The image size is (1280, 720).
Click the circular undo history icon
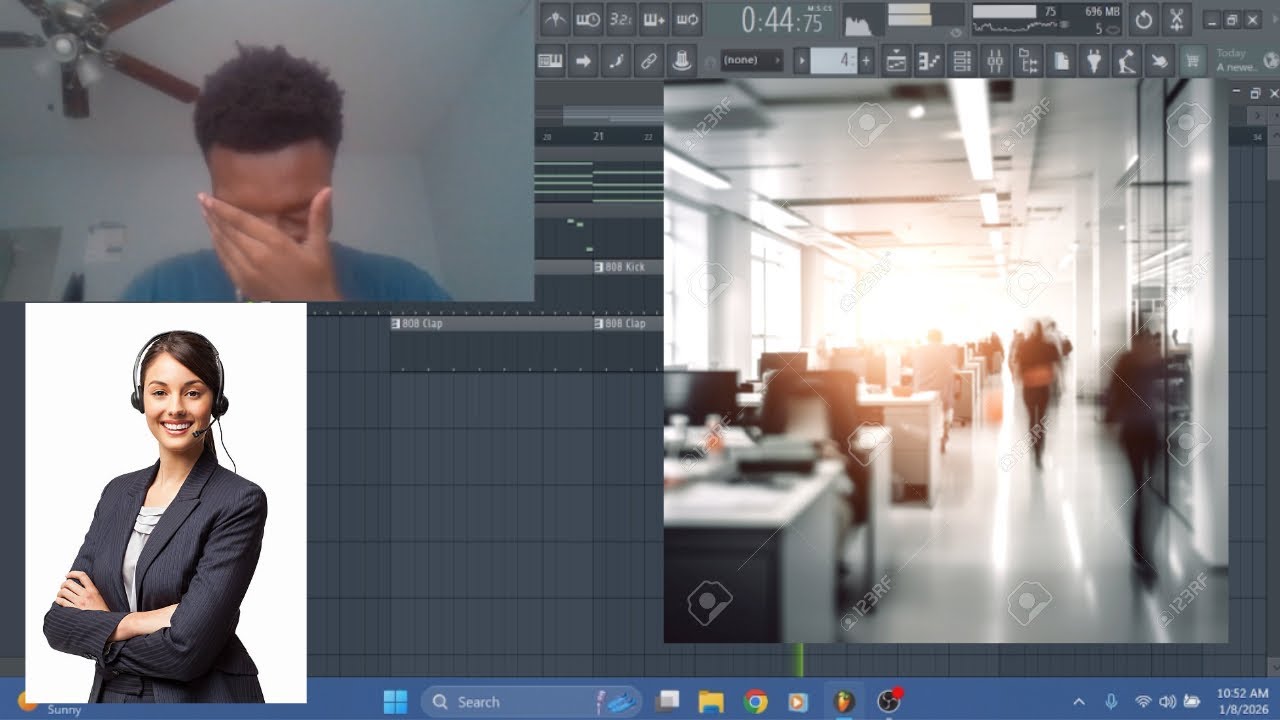click(1144, 19)
